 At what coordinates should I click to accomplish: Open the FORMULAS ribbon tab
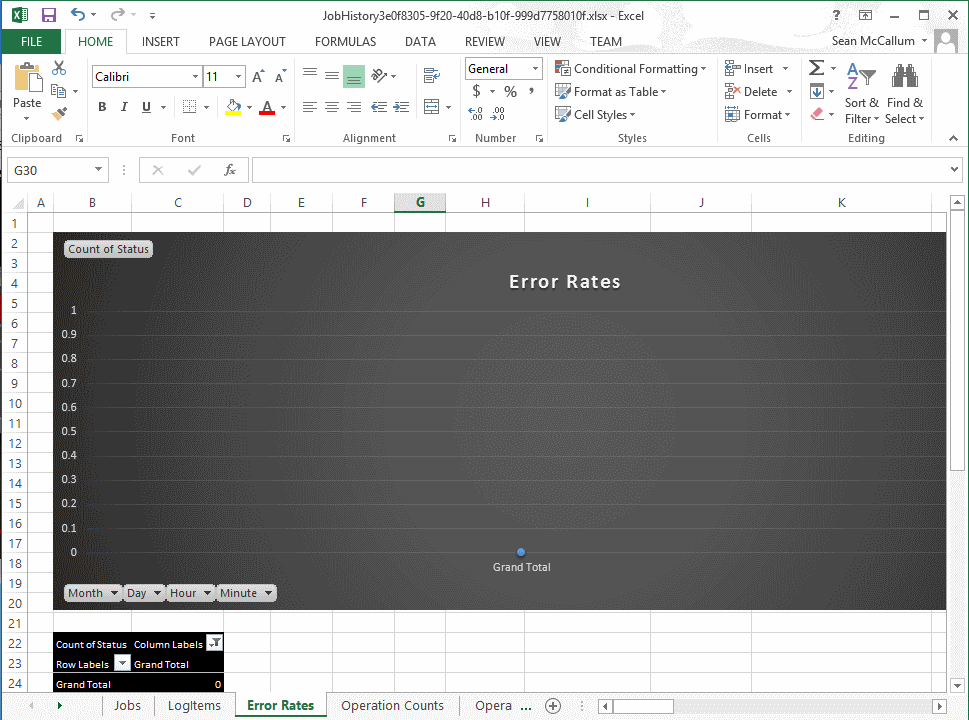pos(345,42)
